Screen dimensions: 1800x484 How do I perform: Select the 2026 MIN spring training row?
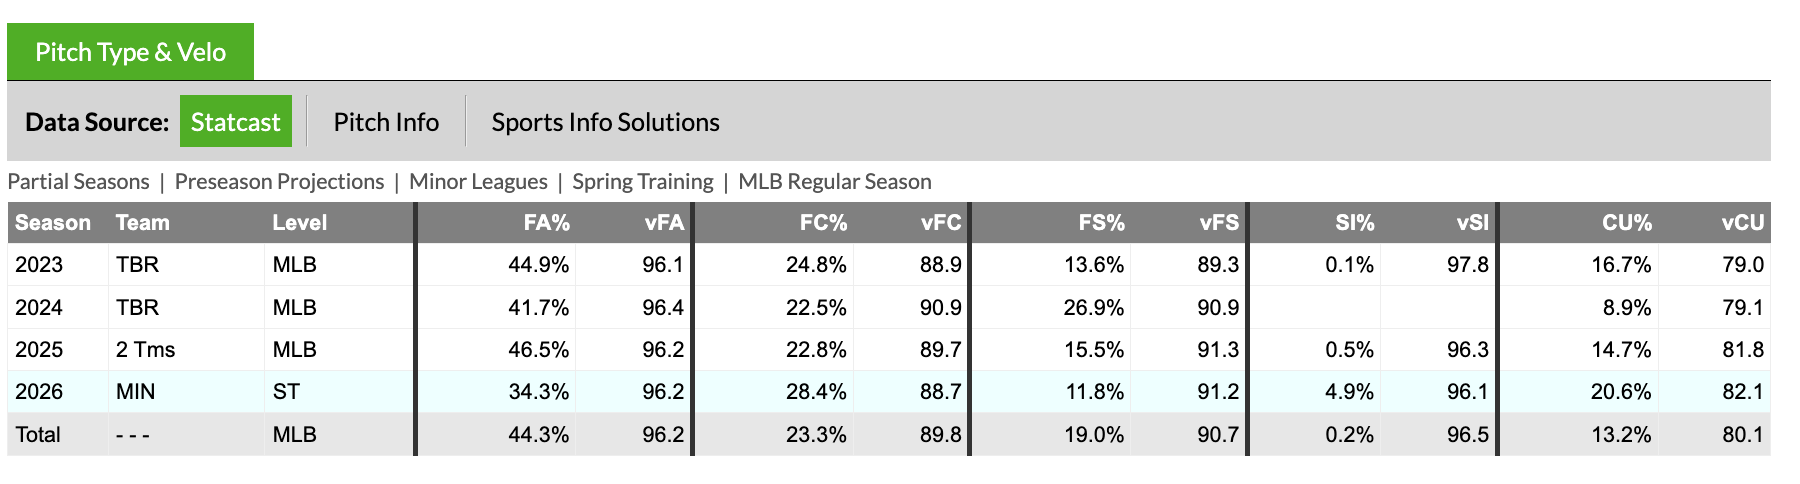(135, 392)
